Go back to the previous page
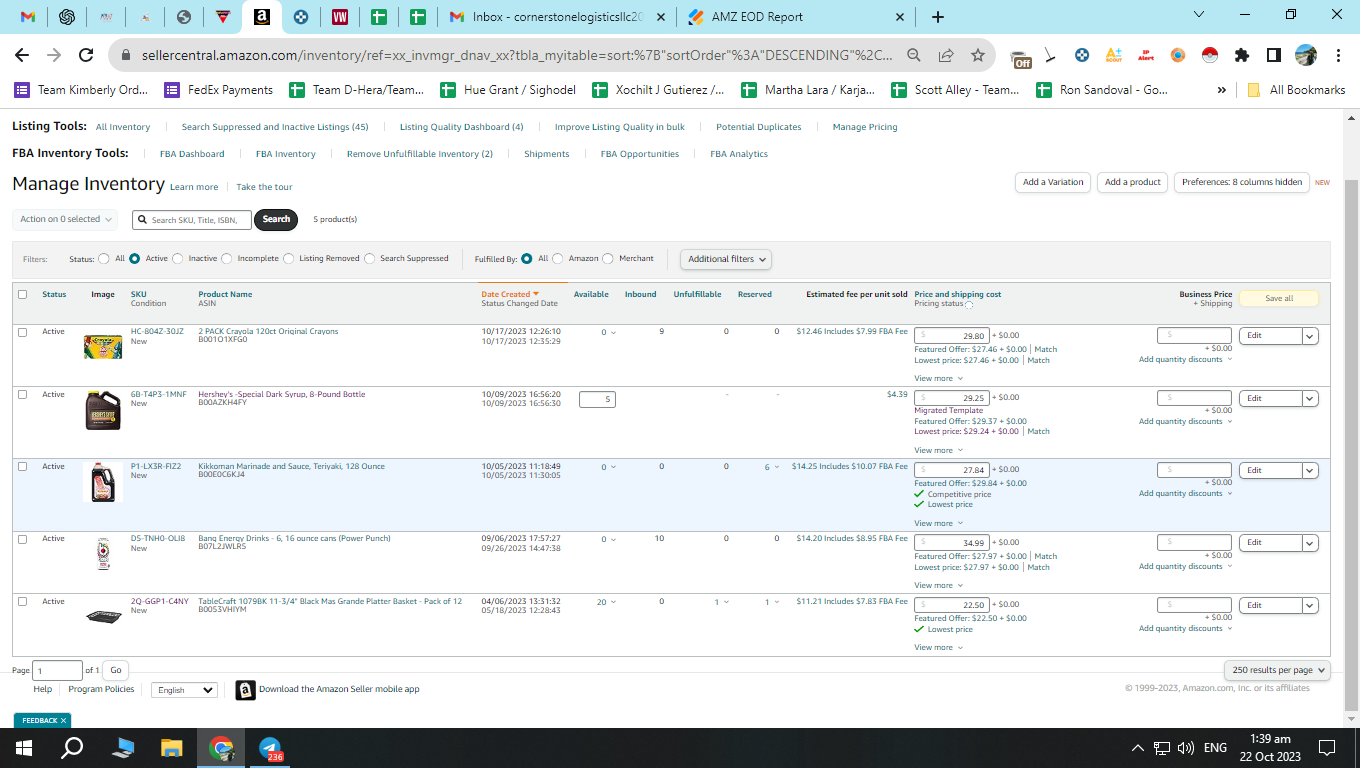 pos(22,55)
